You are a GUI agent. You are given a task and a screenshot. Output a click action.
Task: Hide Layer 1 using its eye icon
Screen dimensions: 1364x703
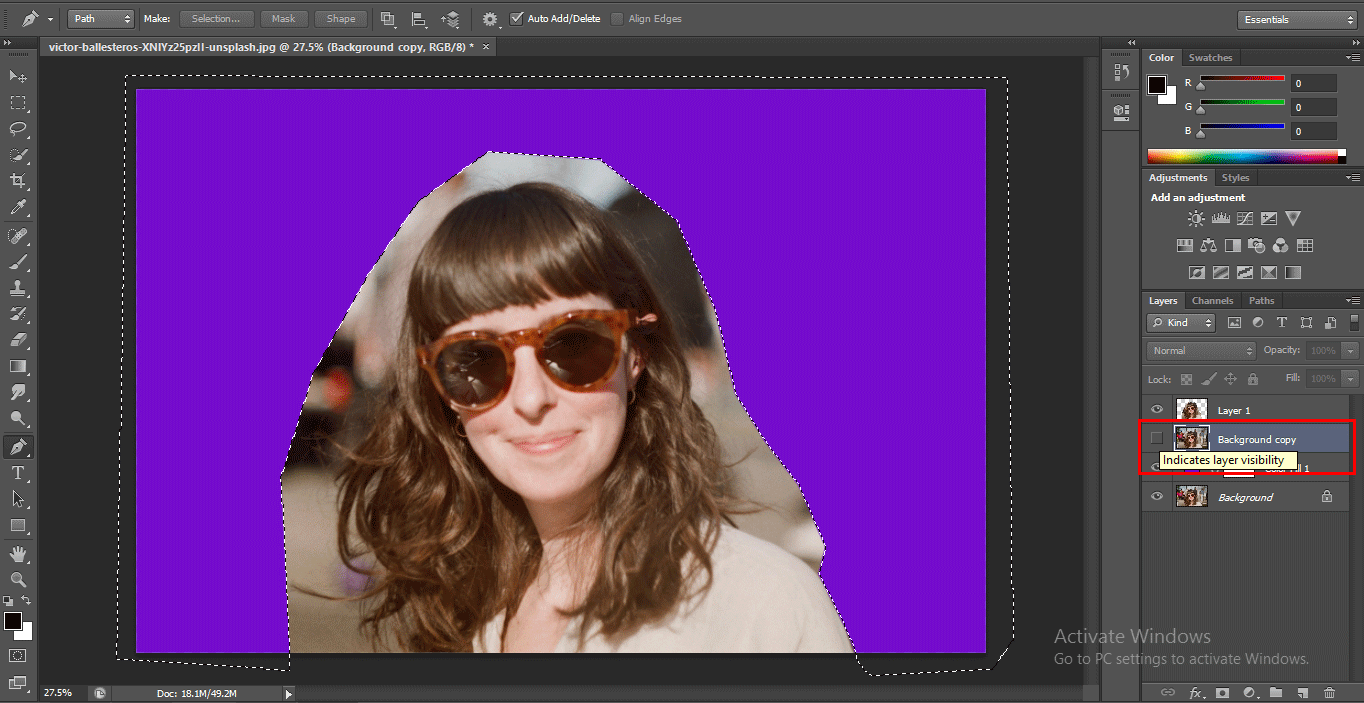click(1157, 410)
